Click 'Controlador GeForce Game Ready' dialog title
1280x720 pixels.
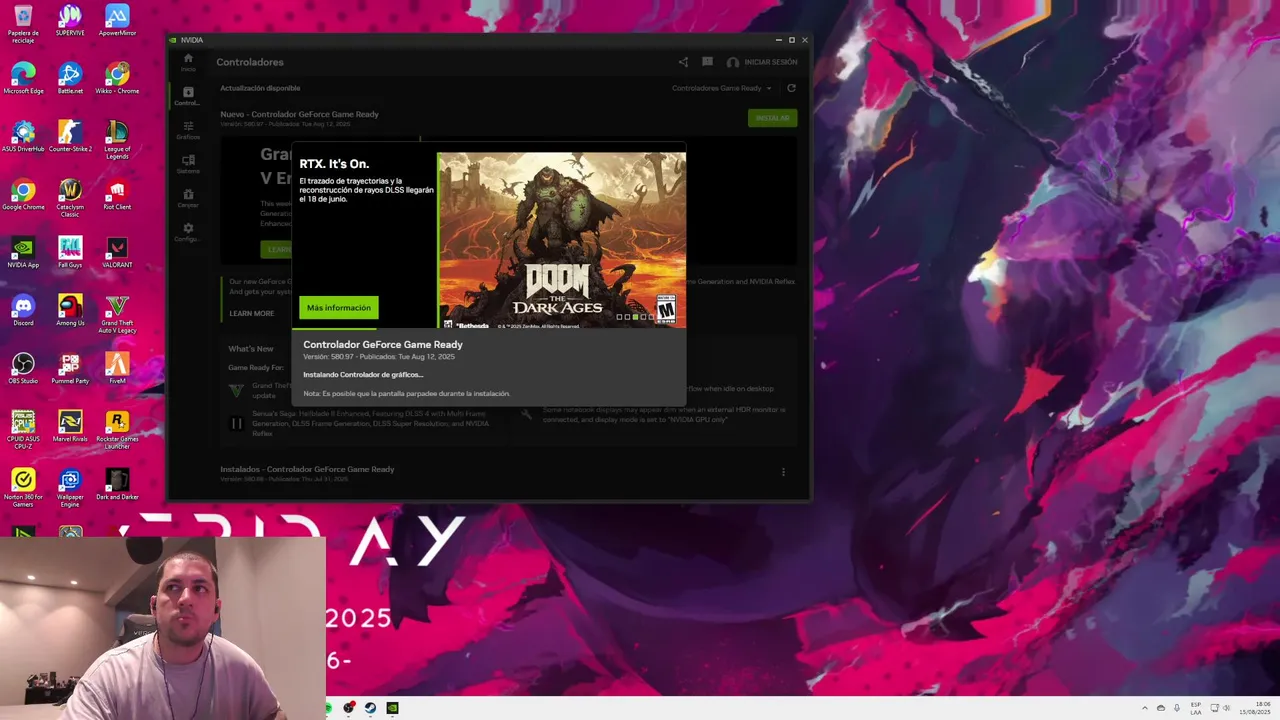(383, 345)
